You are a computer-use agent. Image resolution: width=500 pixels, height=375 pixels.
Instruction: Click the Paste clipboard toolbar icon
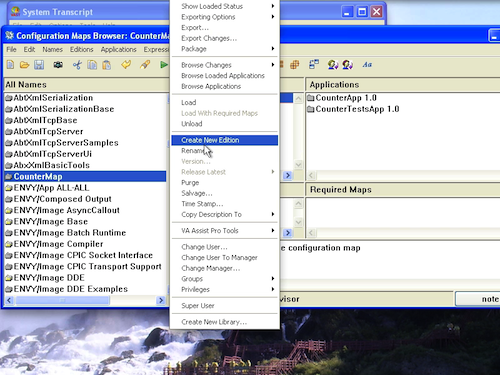point(107,64)
